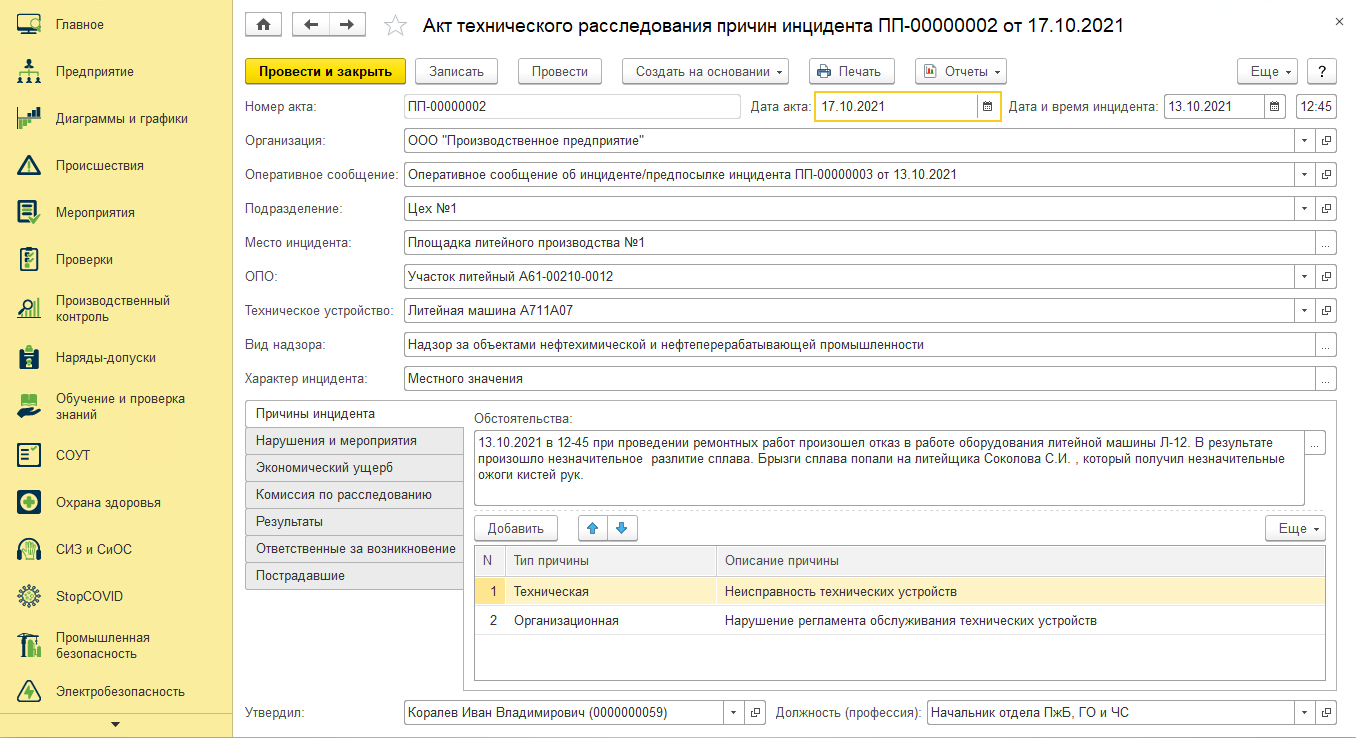This screenshot has height=738, width=1356.
Task: Click Провести и закрыть button
Action: 325,71
